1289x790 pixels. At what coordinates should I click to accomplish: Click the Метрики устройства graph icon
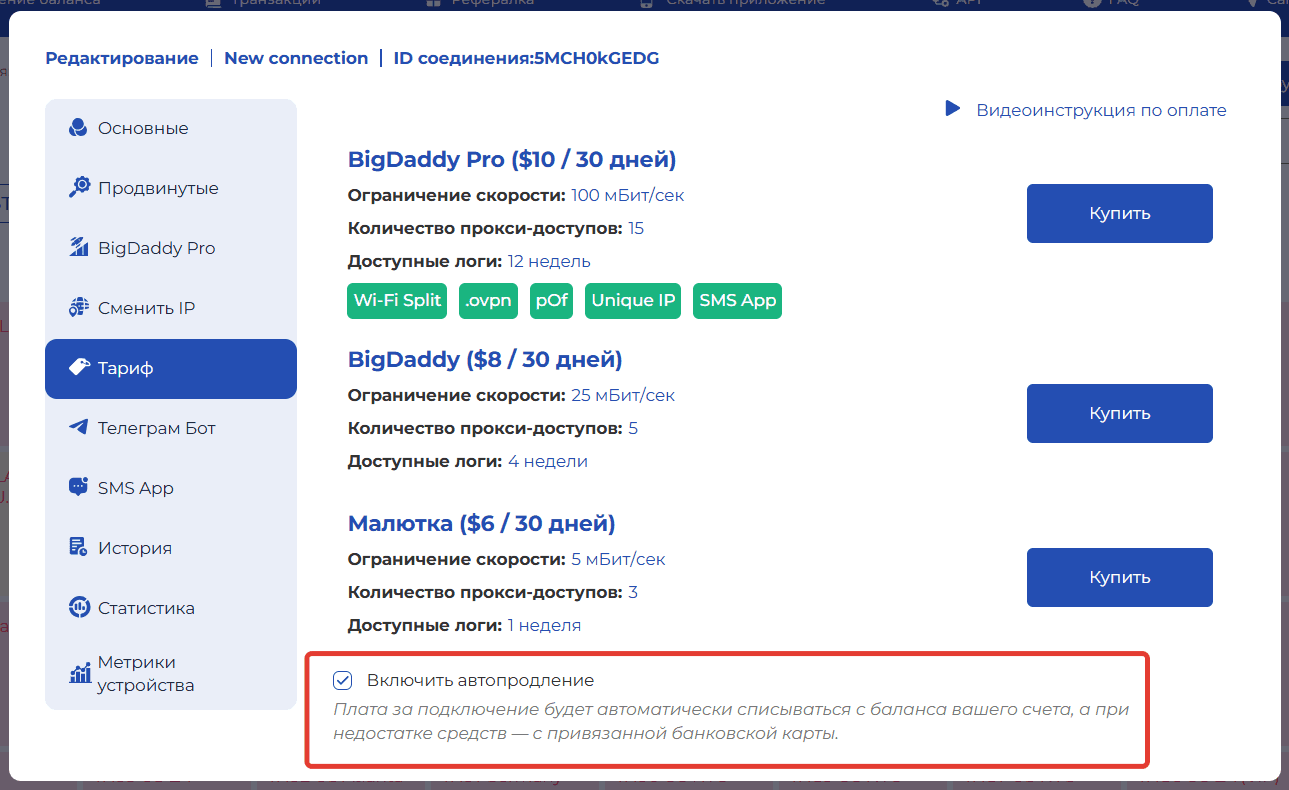(79, 674)
